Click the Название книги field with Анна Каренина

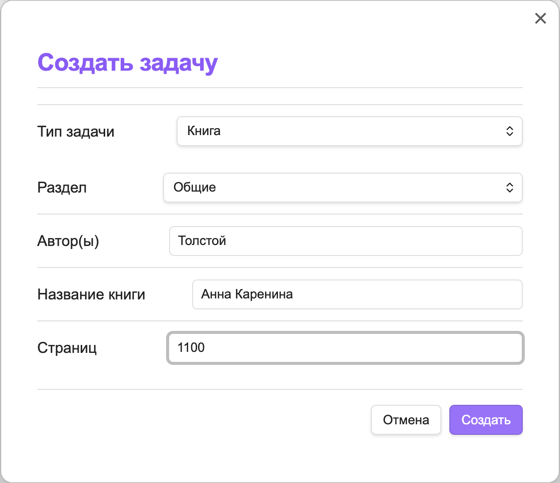coord(357,294)
